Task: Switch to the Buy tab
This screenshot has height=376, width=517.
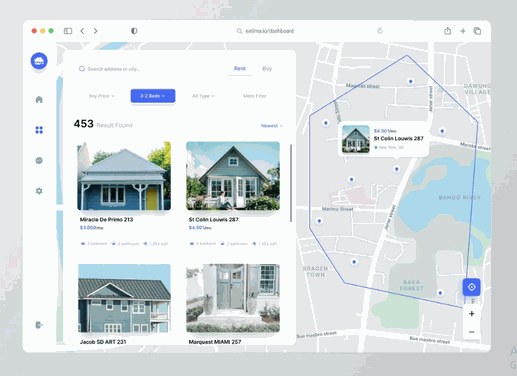Action: point(267,69)
